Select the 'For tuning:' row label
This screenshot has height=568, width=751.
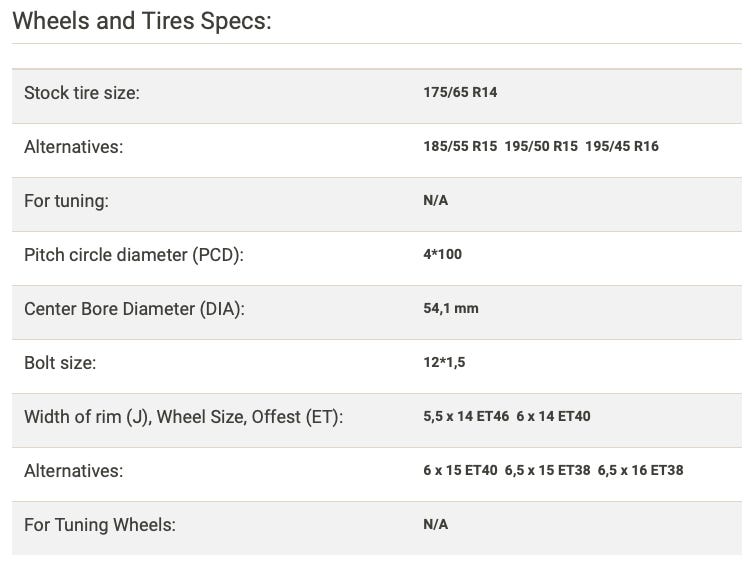[x=66, y=201]
